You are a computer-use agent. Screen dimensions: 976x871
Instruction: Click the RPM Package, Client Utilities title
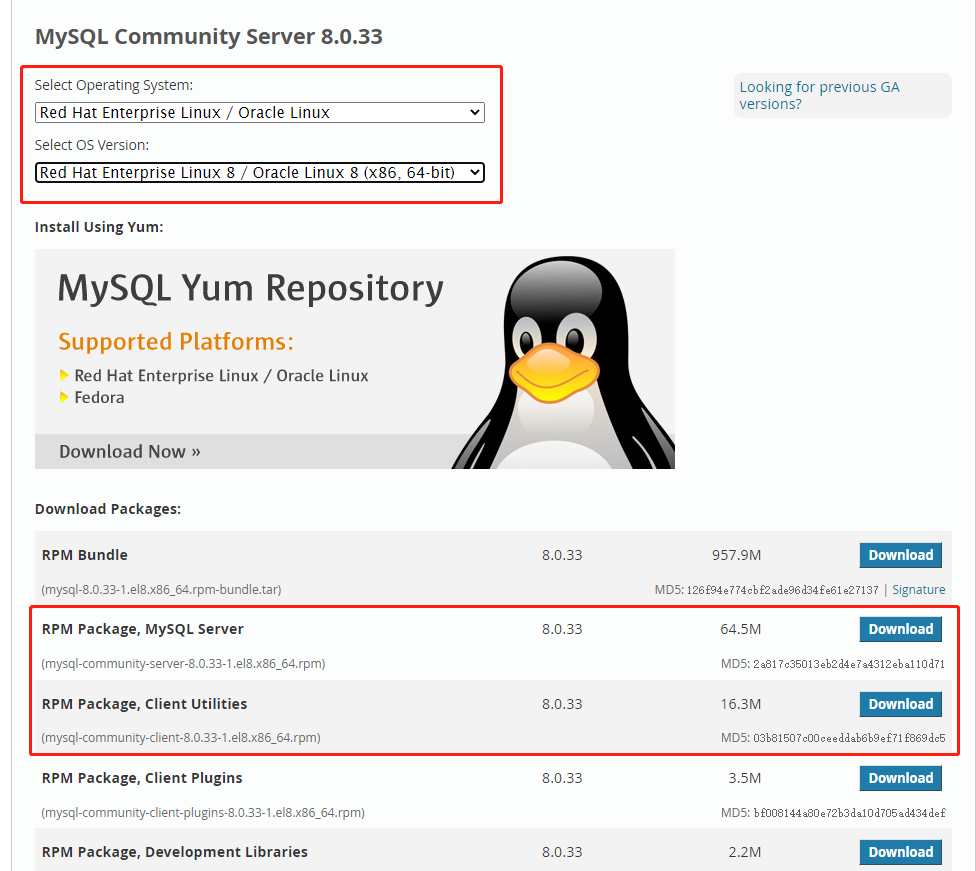pyautogui.click(x=144, y=704)
